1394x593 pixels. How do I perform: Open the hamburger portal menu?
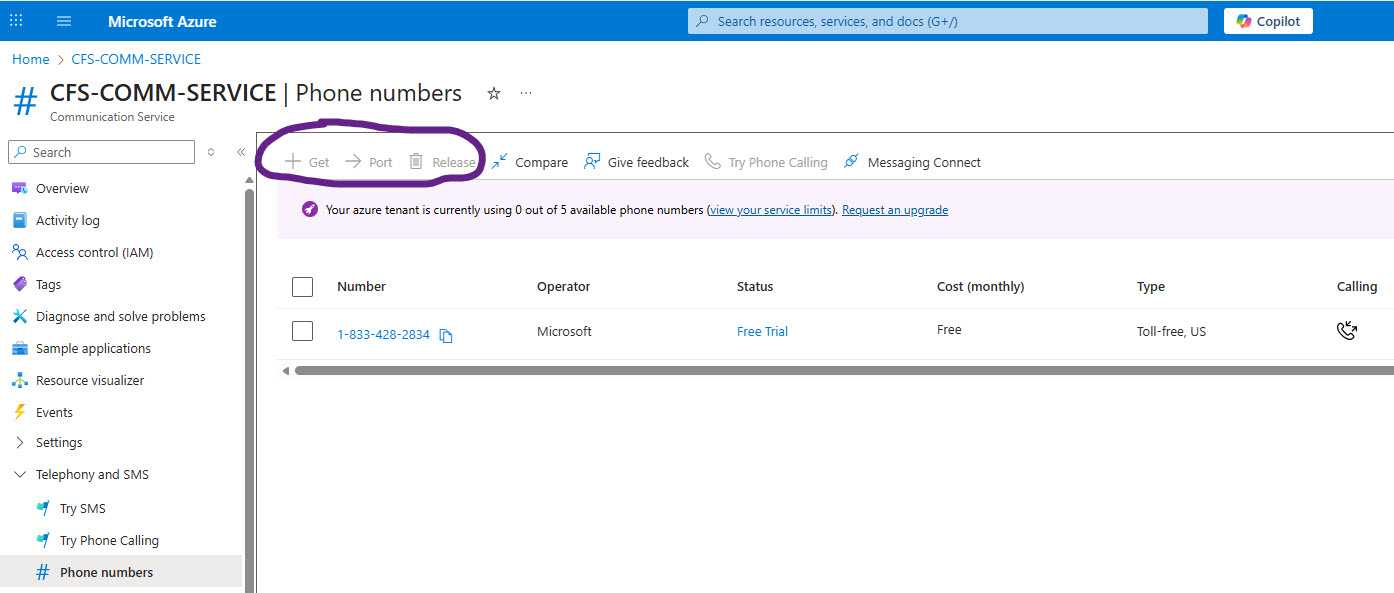coord(64,21)
